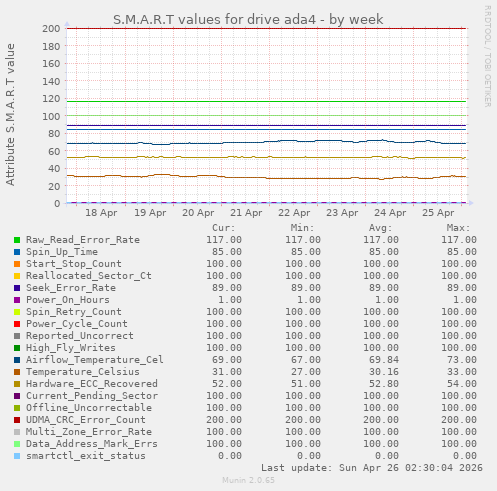Screen dimensions: 497x491
Task: Click the Temperature_Celsius legend label
Action: (x=83, y=372)
